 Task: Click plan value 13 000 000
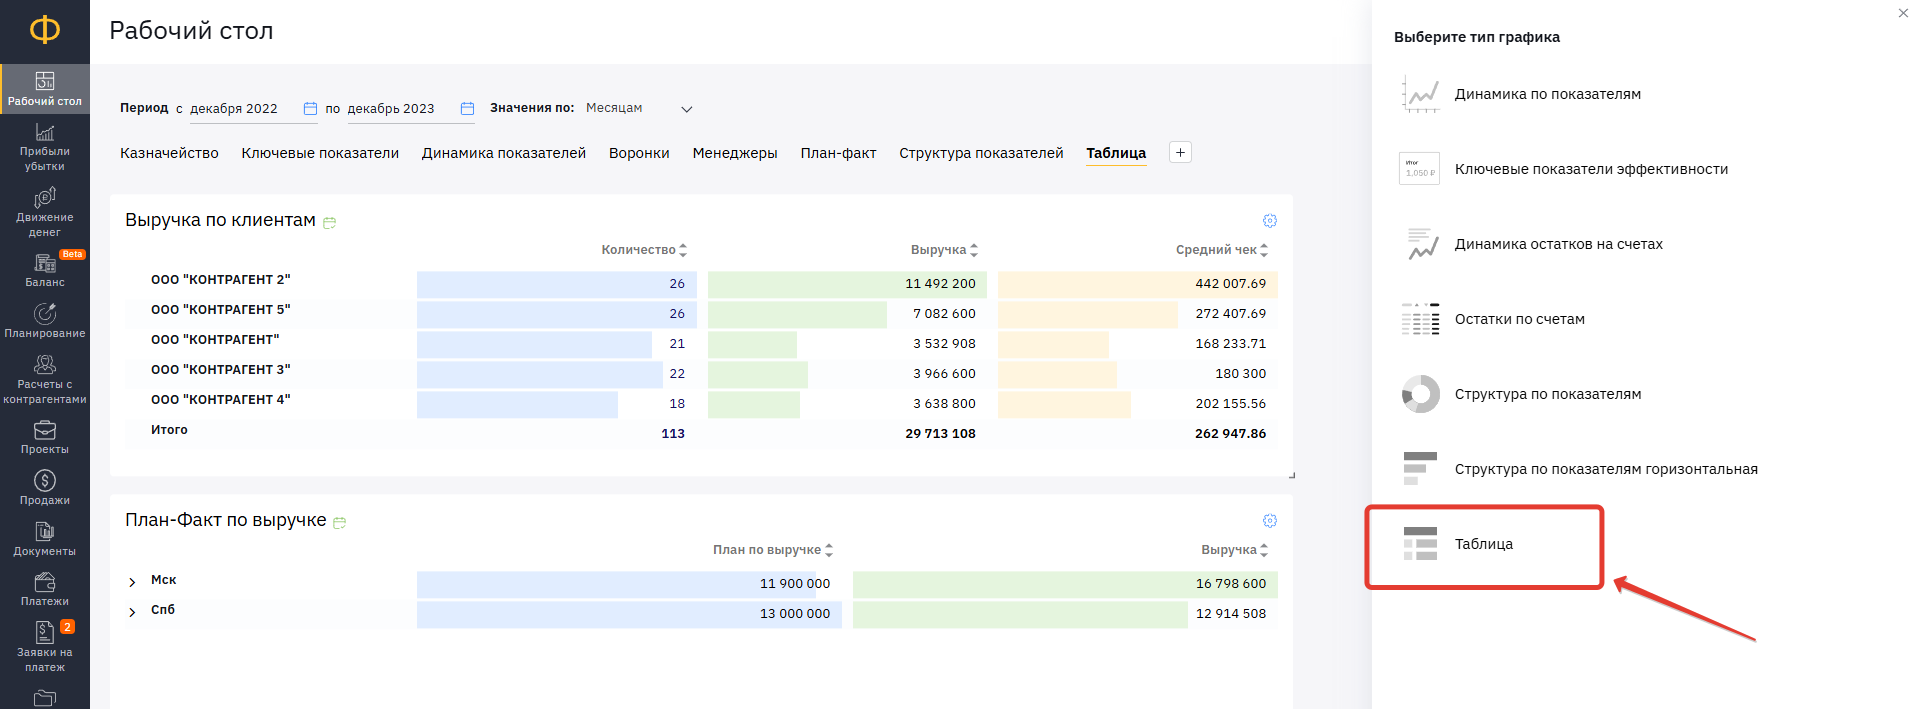tap(795, 614)
